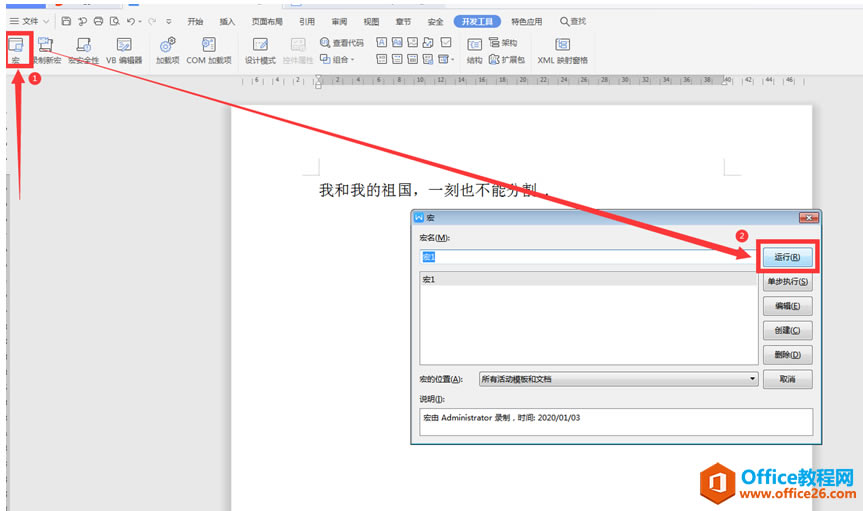Click 删除(D) delete button in dialog
Viewport: 863px width, 511px height.
(788, 355)
